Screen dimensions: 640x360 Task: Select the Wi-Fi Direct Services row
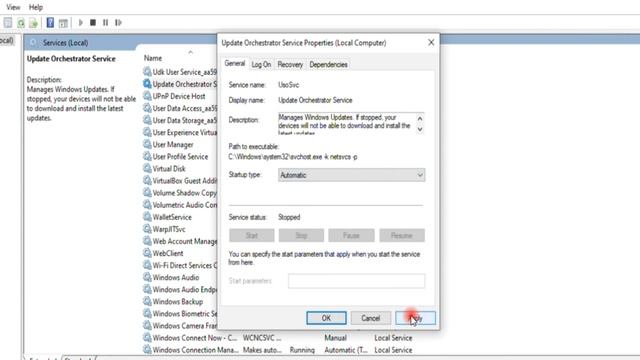180,265
